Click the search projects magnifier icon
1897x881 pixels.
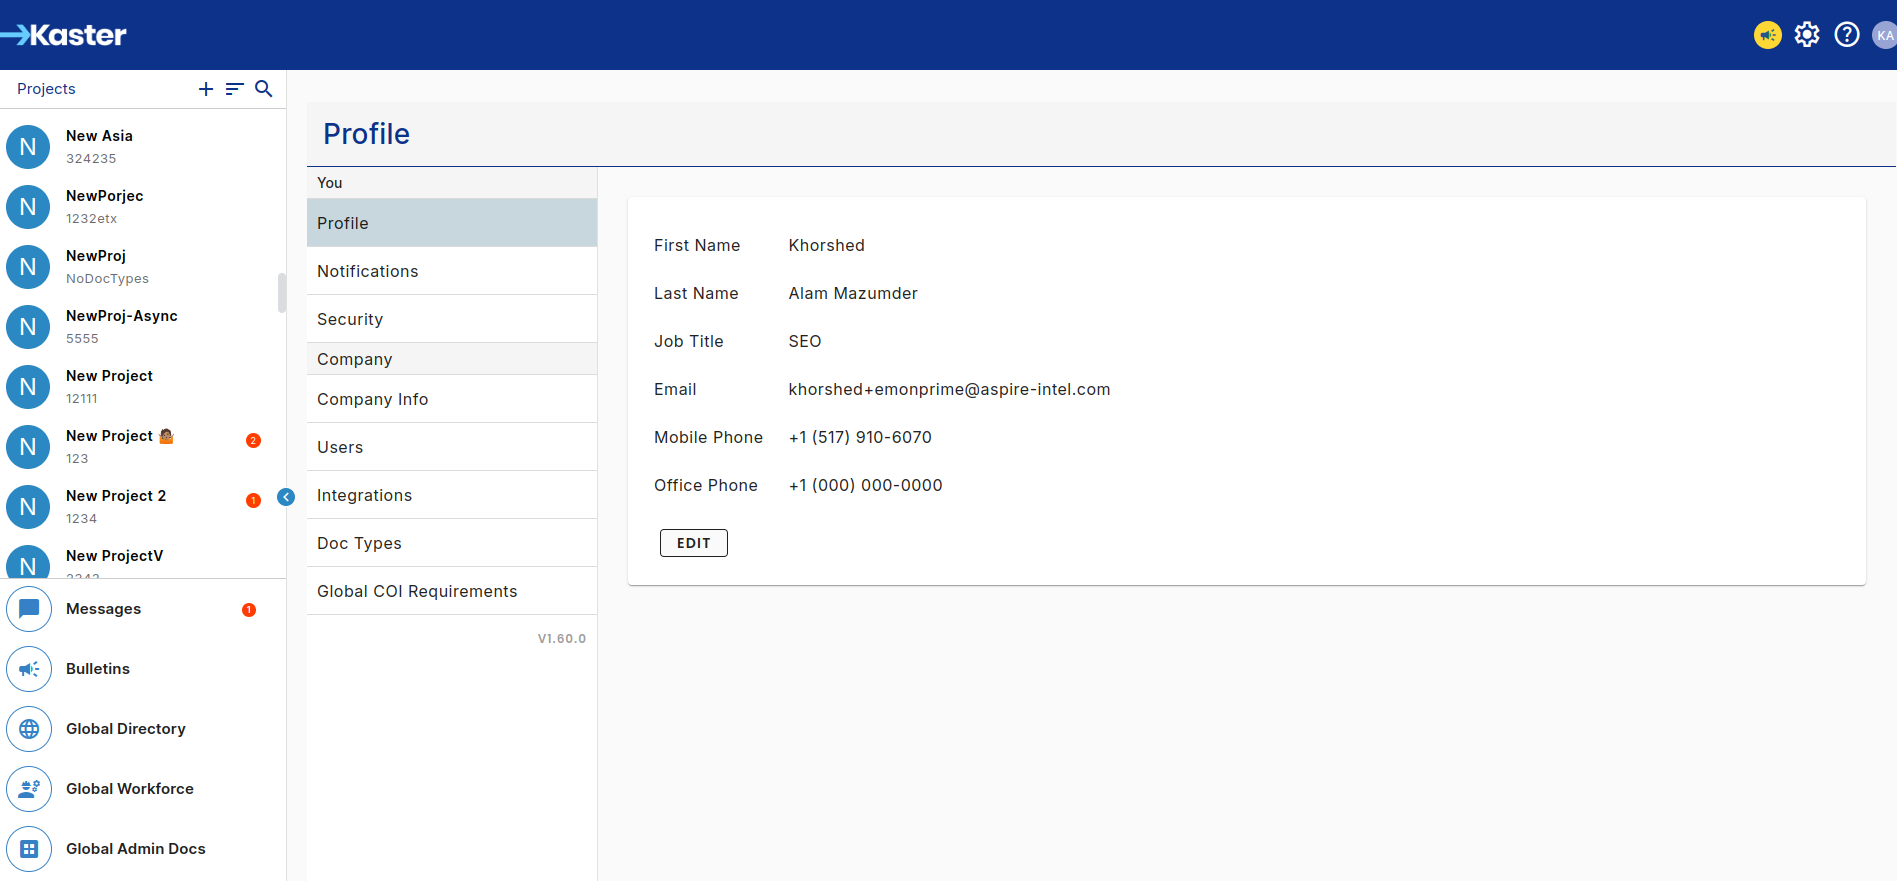[x=264, y=89]
